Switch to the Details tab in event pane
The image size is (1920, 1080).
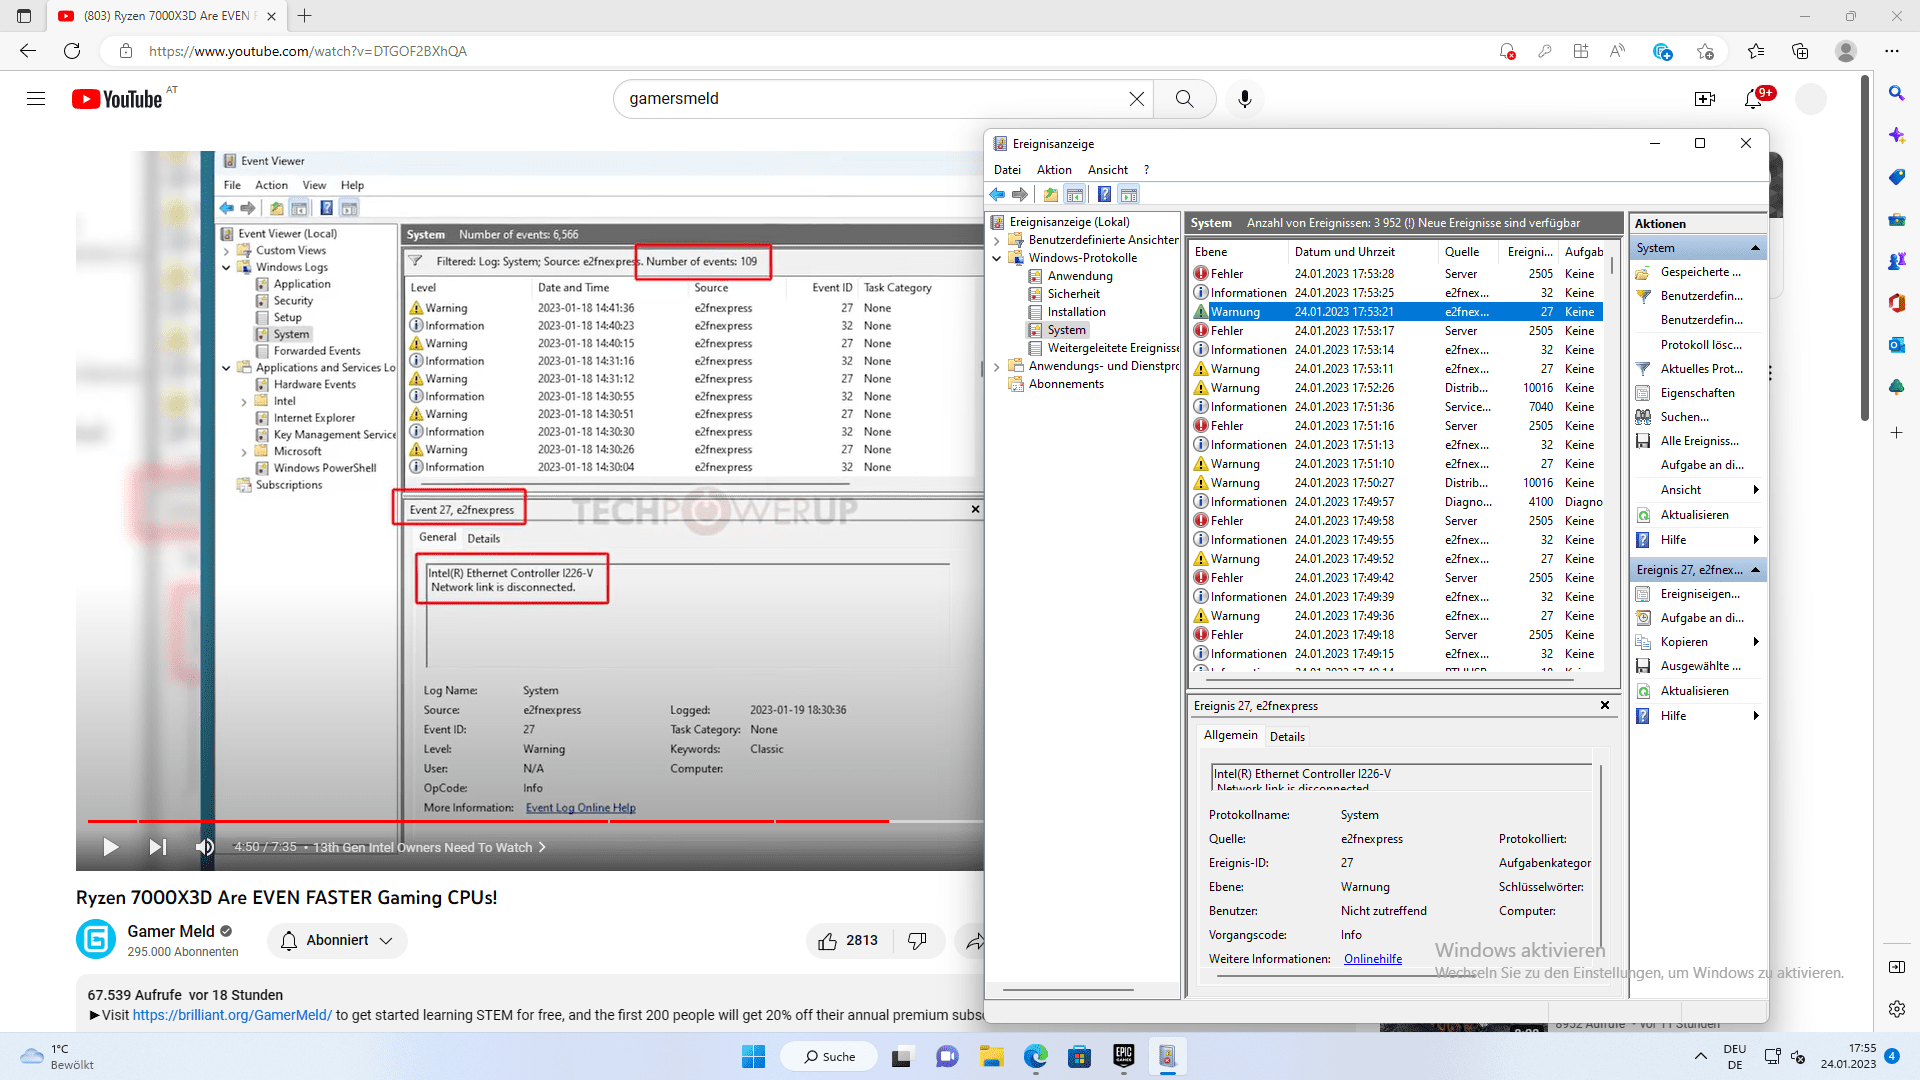[x=1287, y=737]
